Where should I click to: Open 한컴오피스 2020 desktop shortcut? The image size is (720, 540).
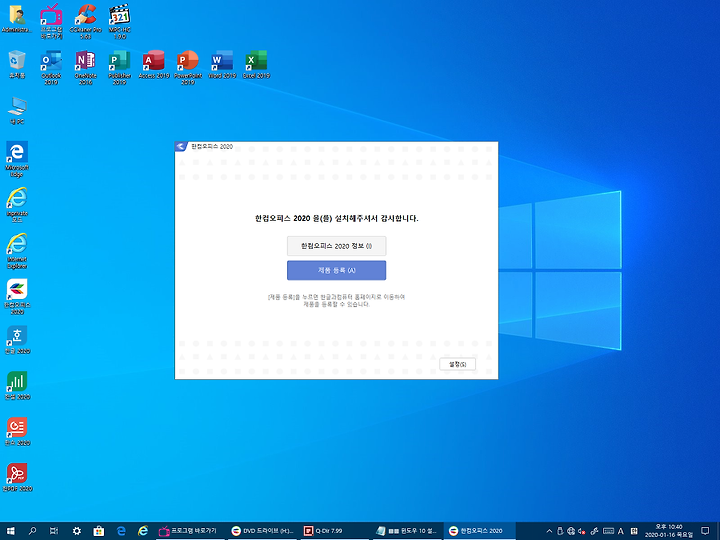point(17,297)
